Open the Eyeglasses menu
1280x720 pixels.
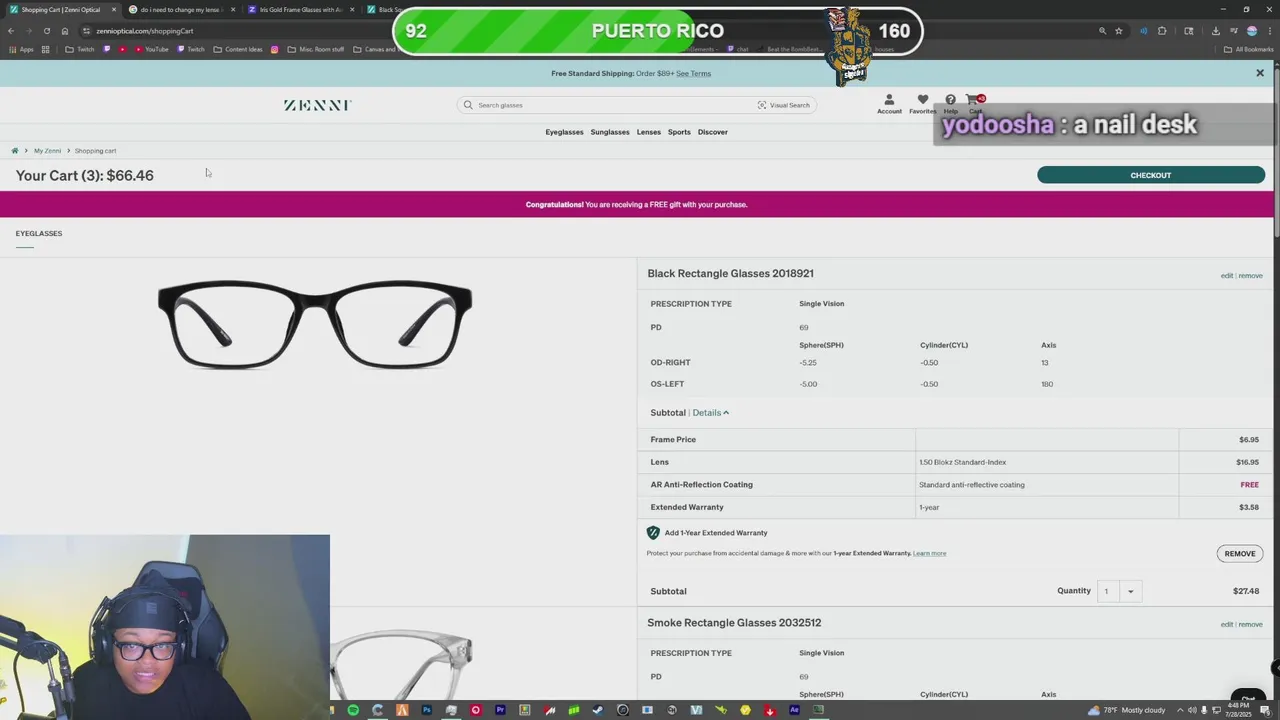pos(564,132)
